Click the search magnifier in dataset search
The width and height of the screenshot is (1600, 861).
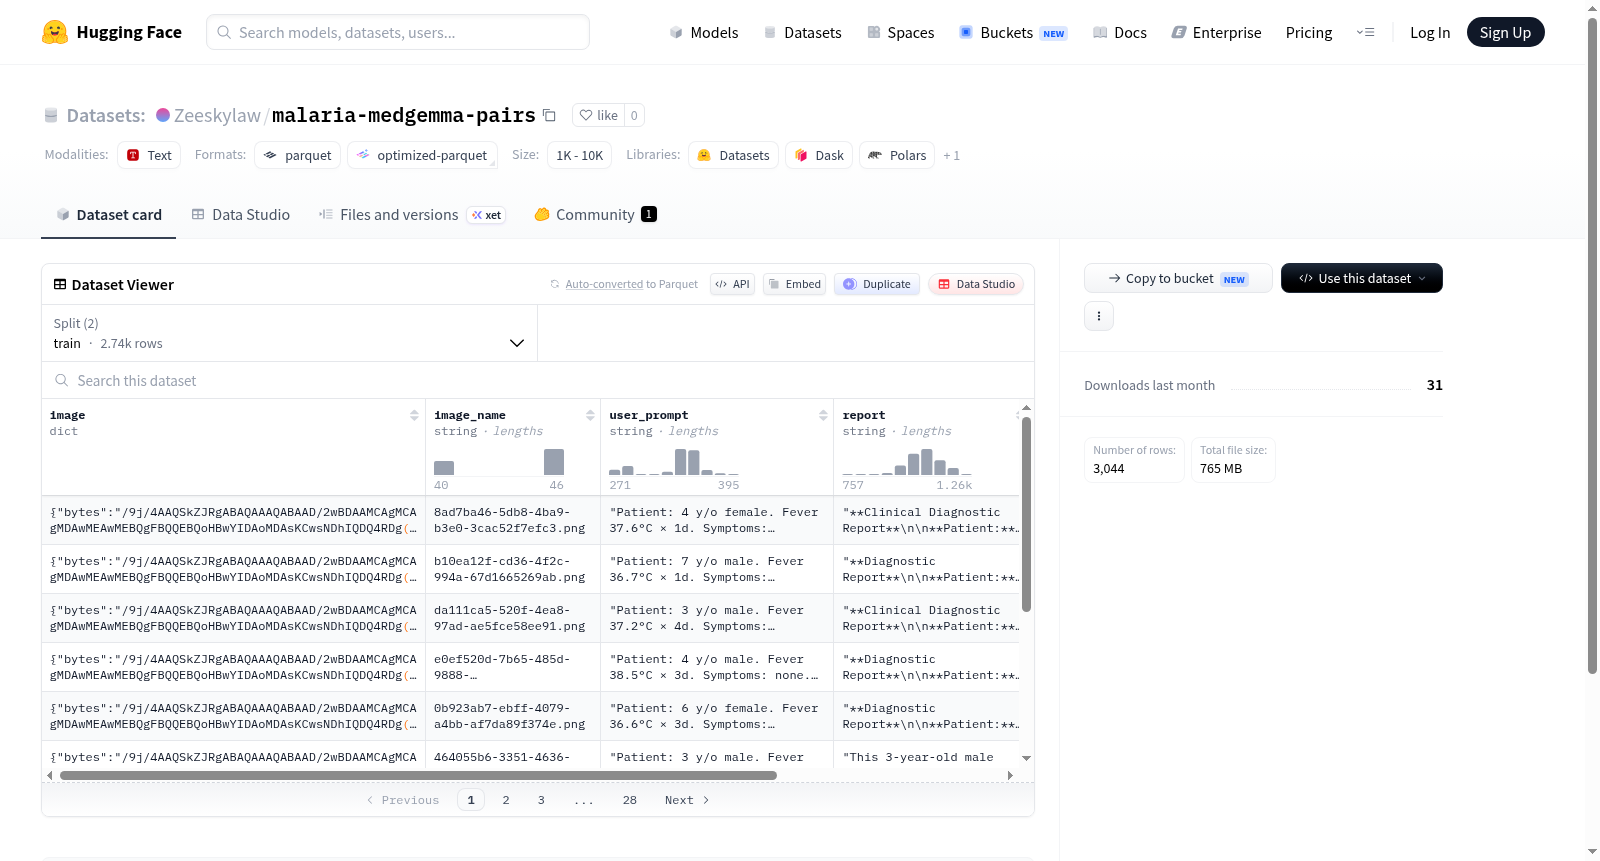pos(62,380)
